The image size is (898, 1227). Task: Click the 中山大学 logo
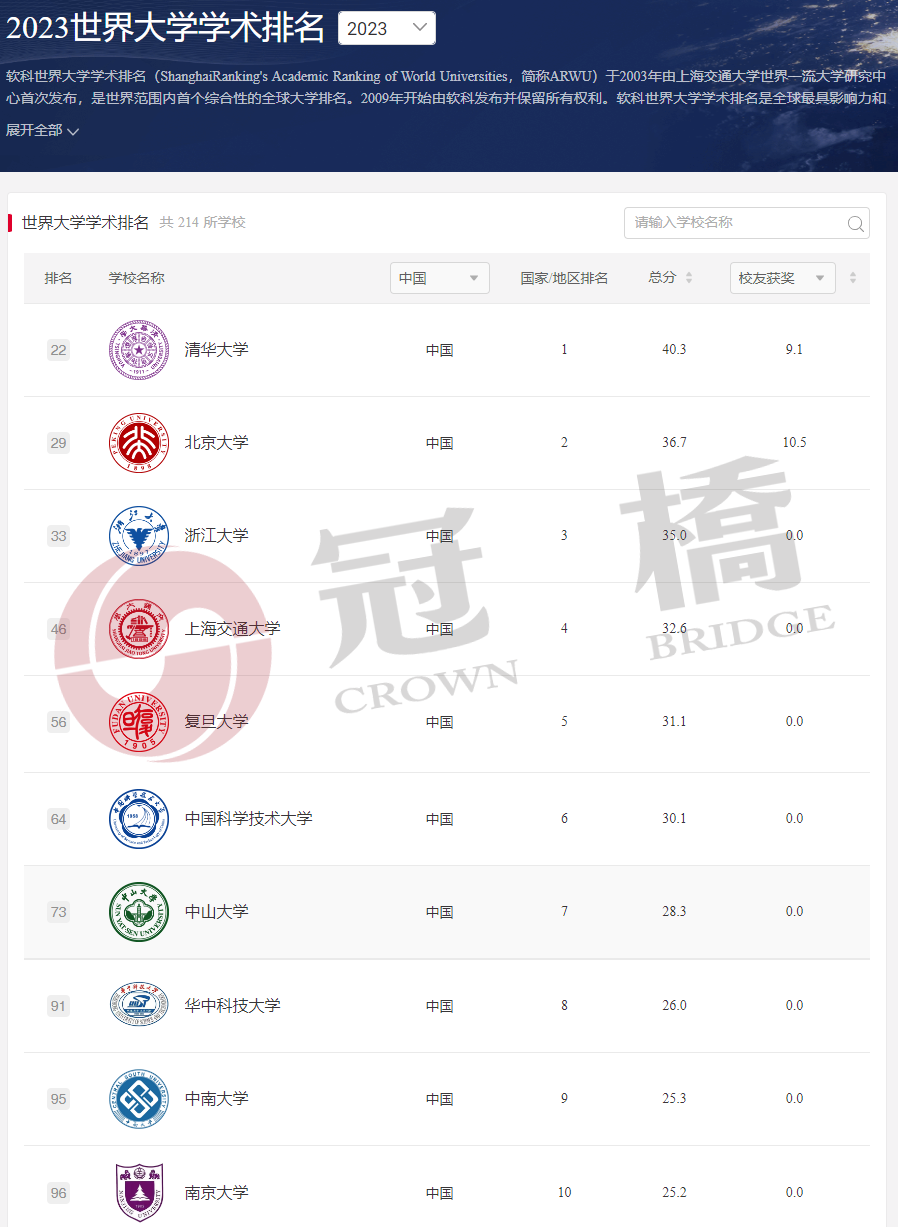[139, 912]
